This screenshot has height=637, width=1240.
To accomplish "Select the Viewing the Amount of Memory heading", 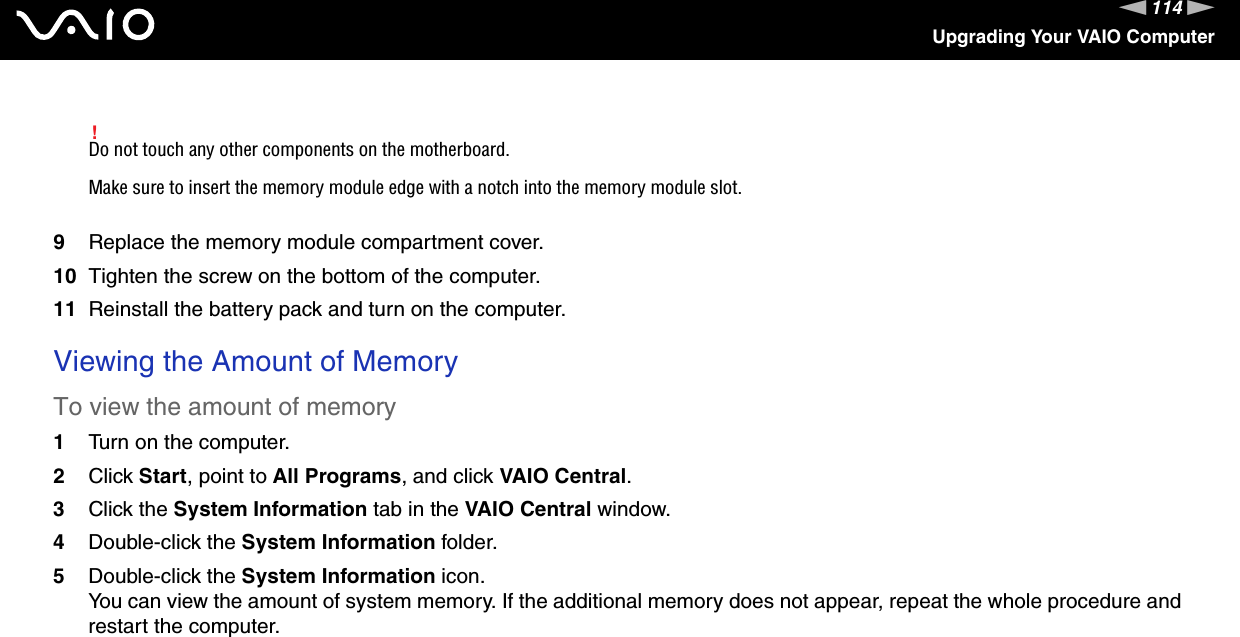I will click(x=256, y=361).
